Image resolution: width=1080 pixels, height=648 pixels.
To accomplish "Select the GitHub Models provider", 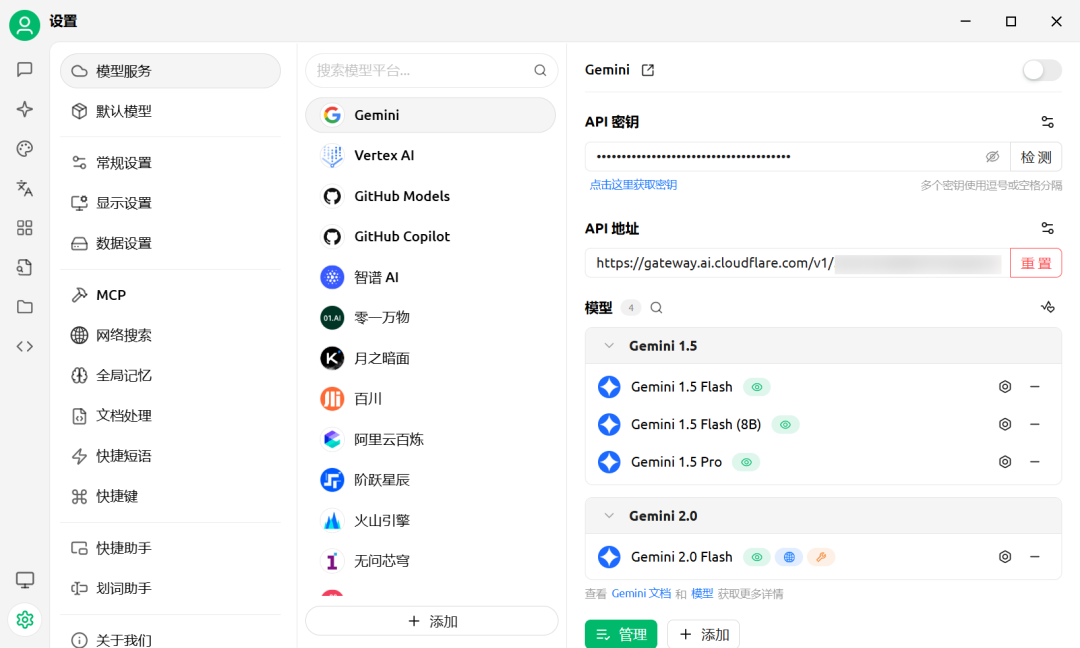I will click(430, 196).
